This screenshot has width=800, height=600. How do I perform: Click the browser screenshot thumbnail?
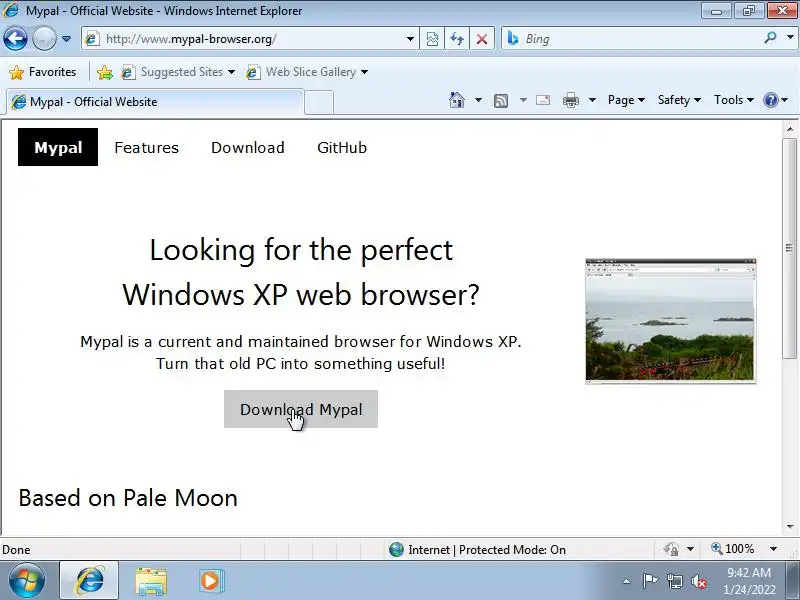click(x=670, y=320)
